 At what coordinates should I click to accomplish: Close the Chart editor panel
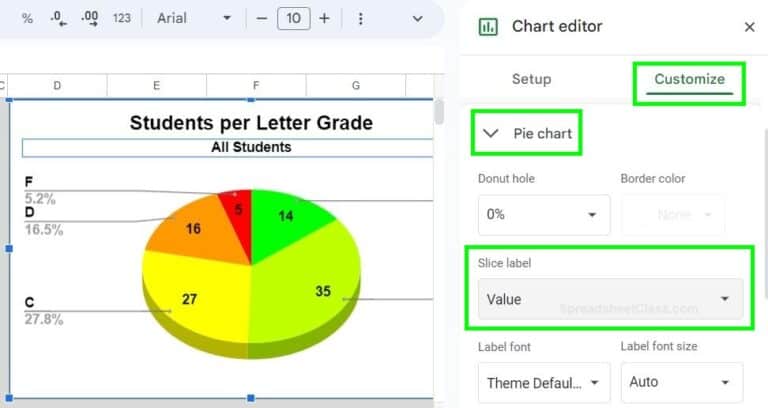click(749, 27)
